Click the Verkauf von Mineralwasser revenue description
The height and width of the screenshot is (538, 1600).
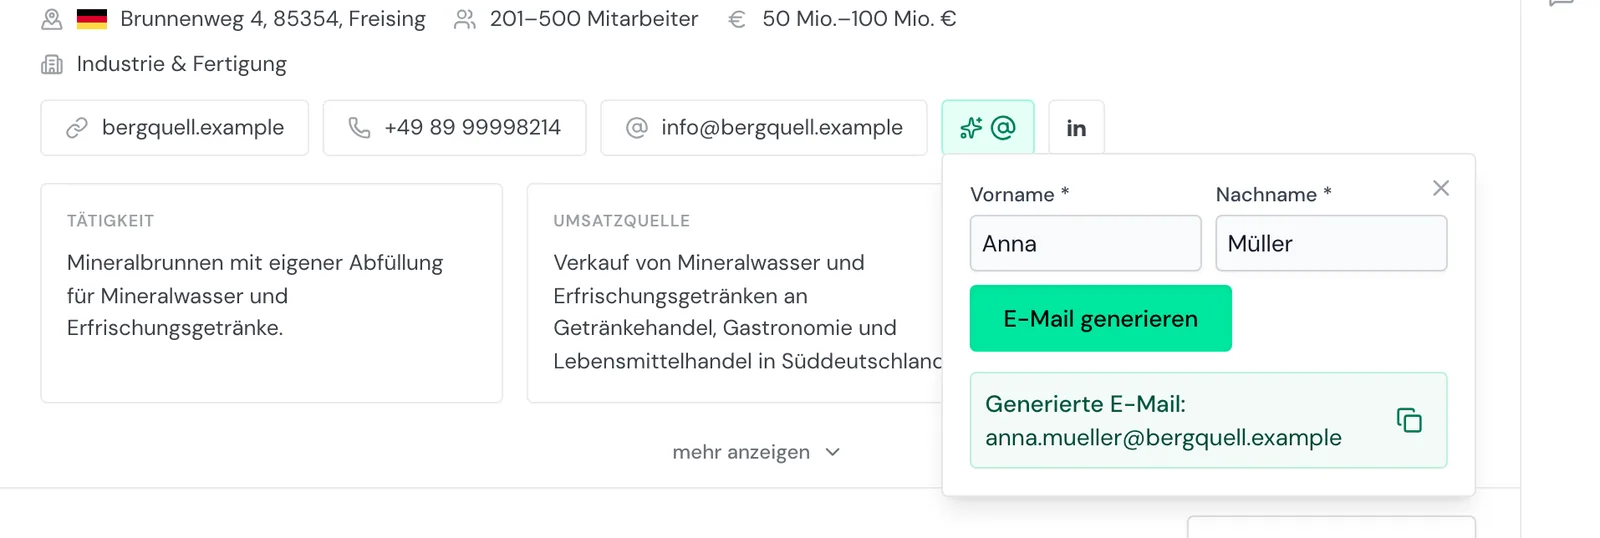[748, 311]
